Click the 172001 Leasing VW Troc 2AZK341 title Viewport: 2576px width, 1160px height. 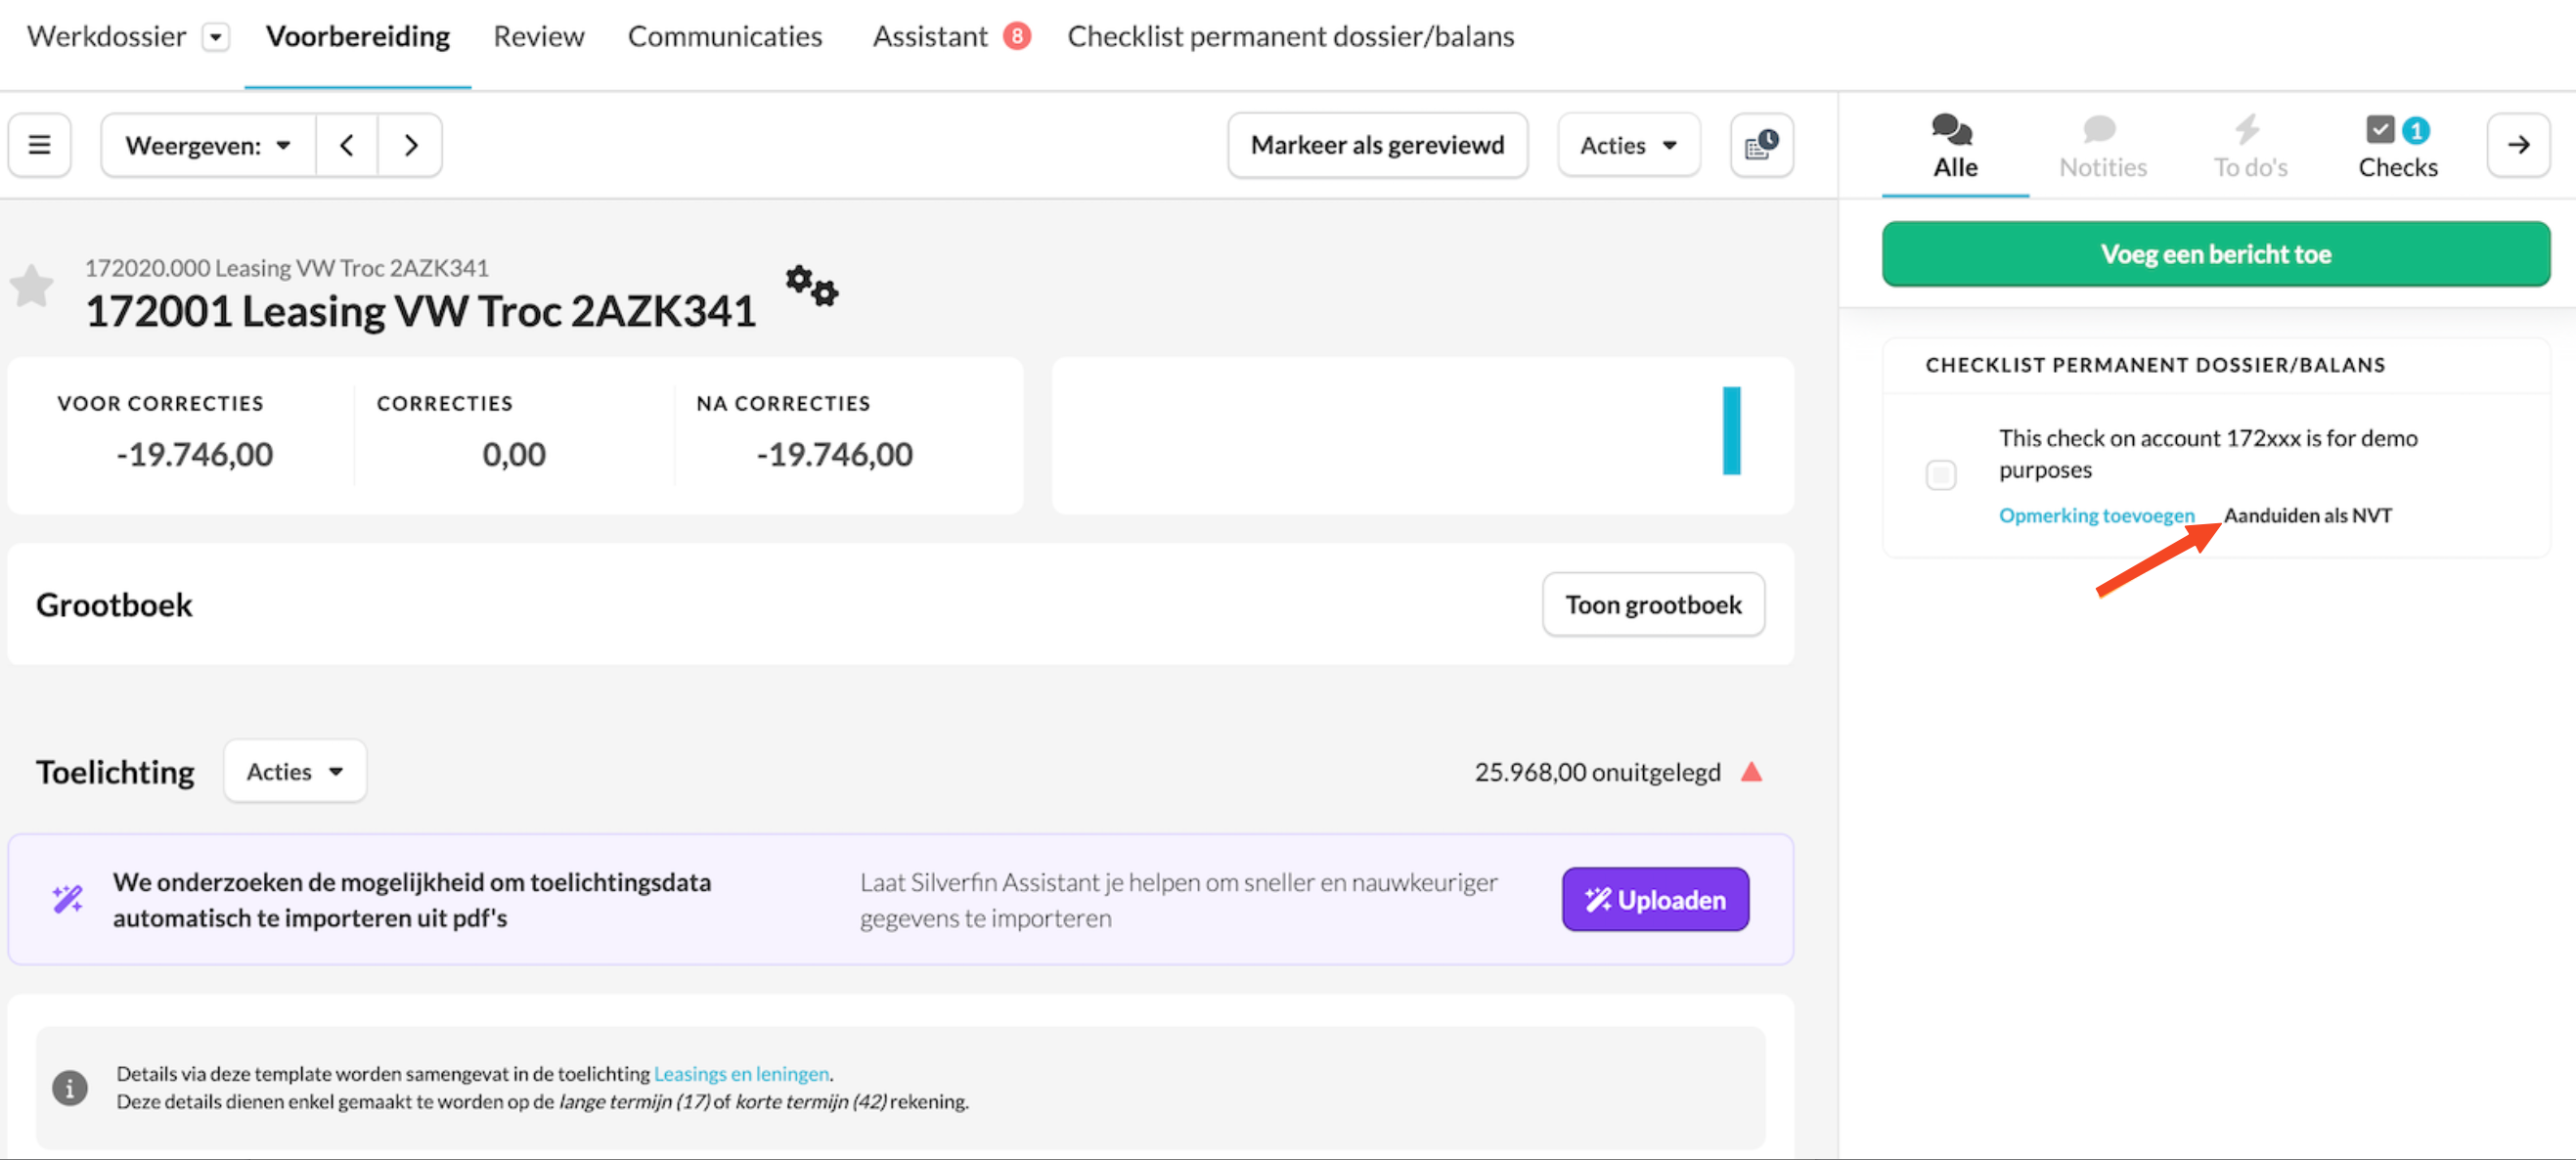tap(421, 311)
